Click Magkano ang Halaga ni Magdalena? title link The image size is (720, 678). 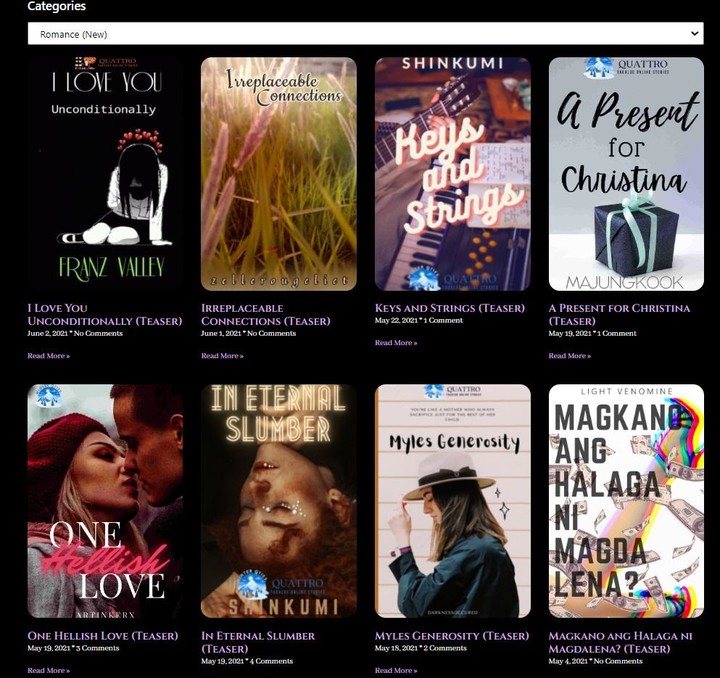[620, 642]
